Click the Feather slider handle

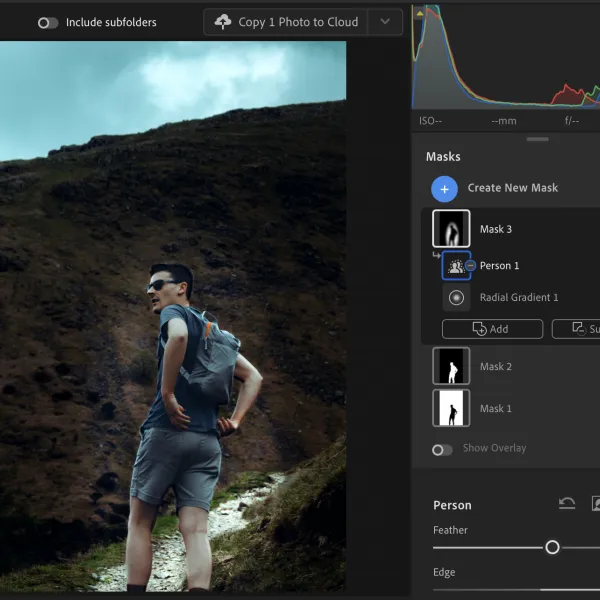coord(552,547)
